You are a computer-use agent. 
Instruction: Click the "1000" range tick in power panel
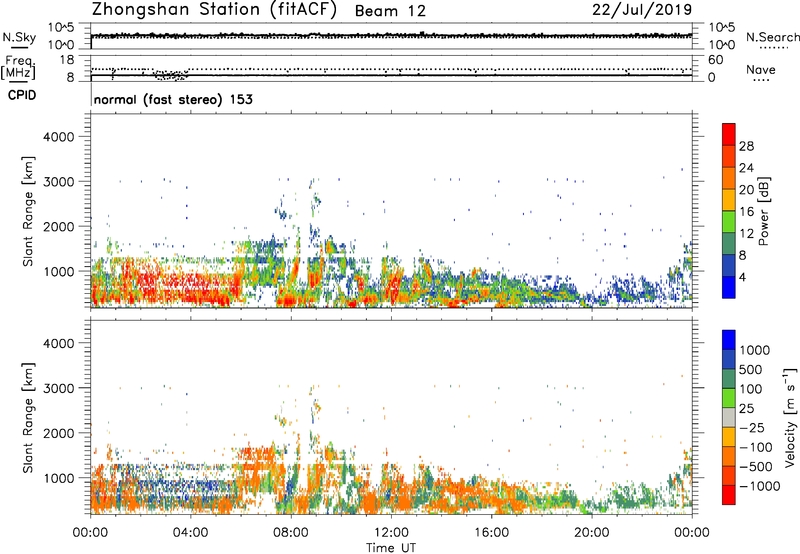click(59, 271)
